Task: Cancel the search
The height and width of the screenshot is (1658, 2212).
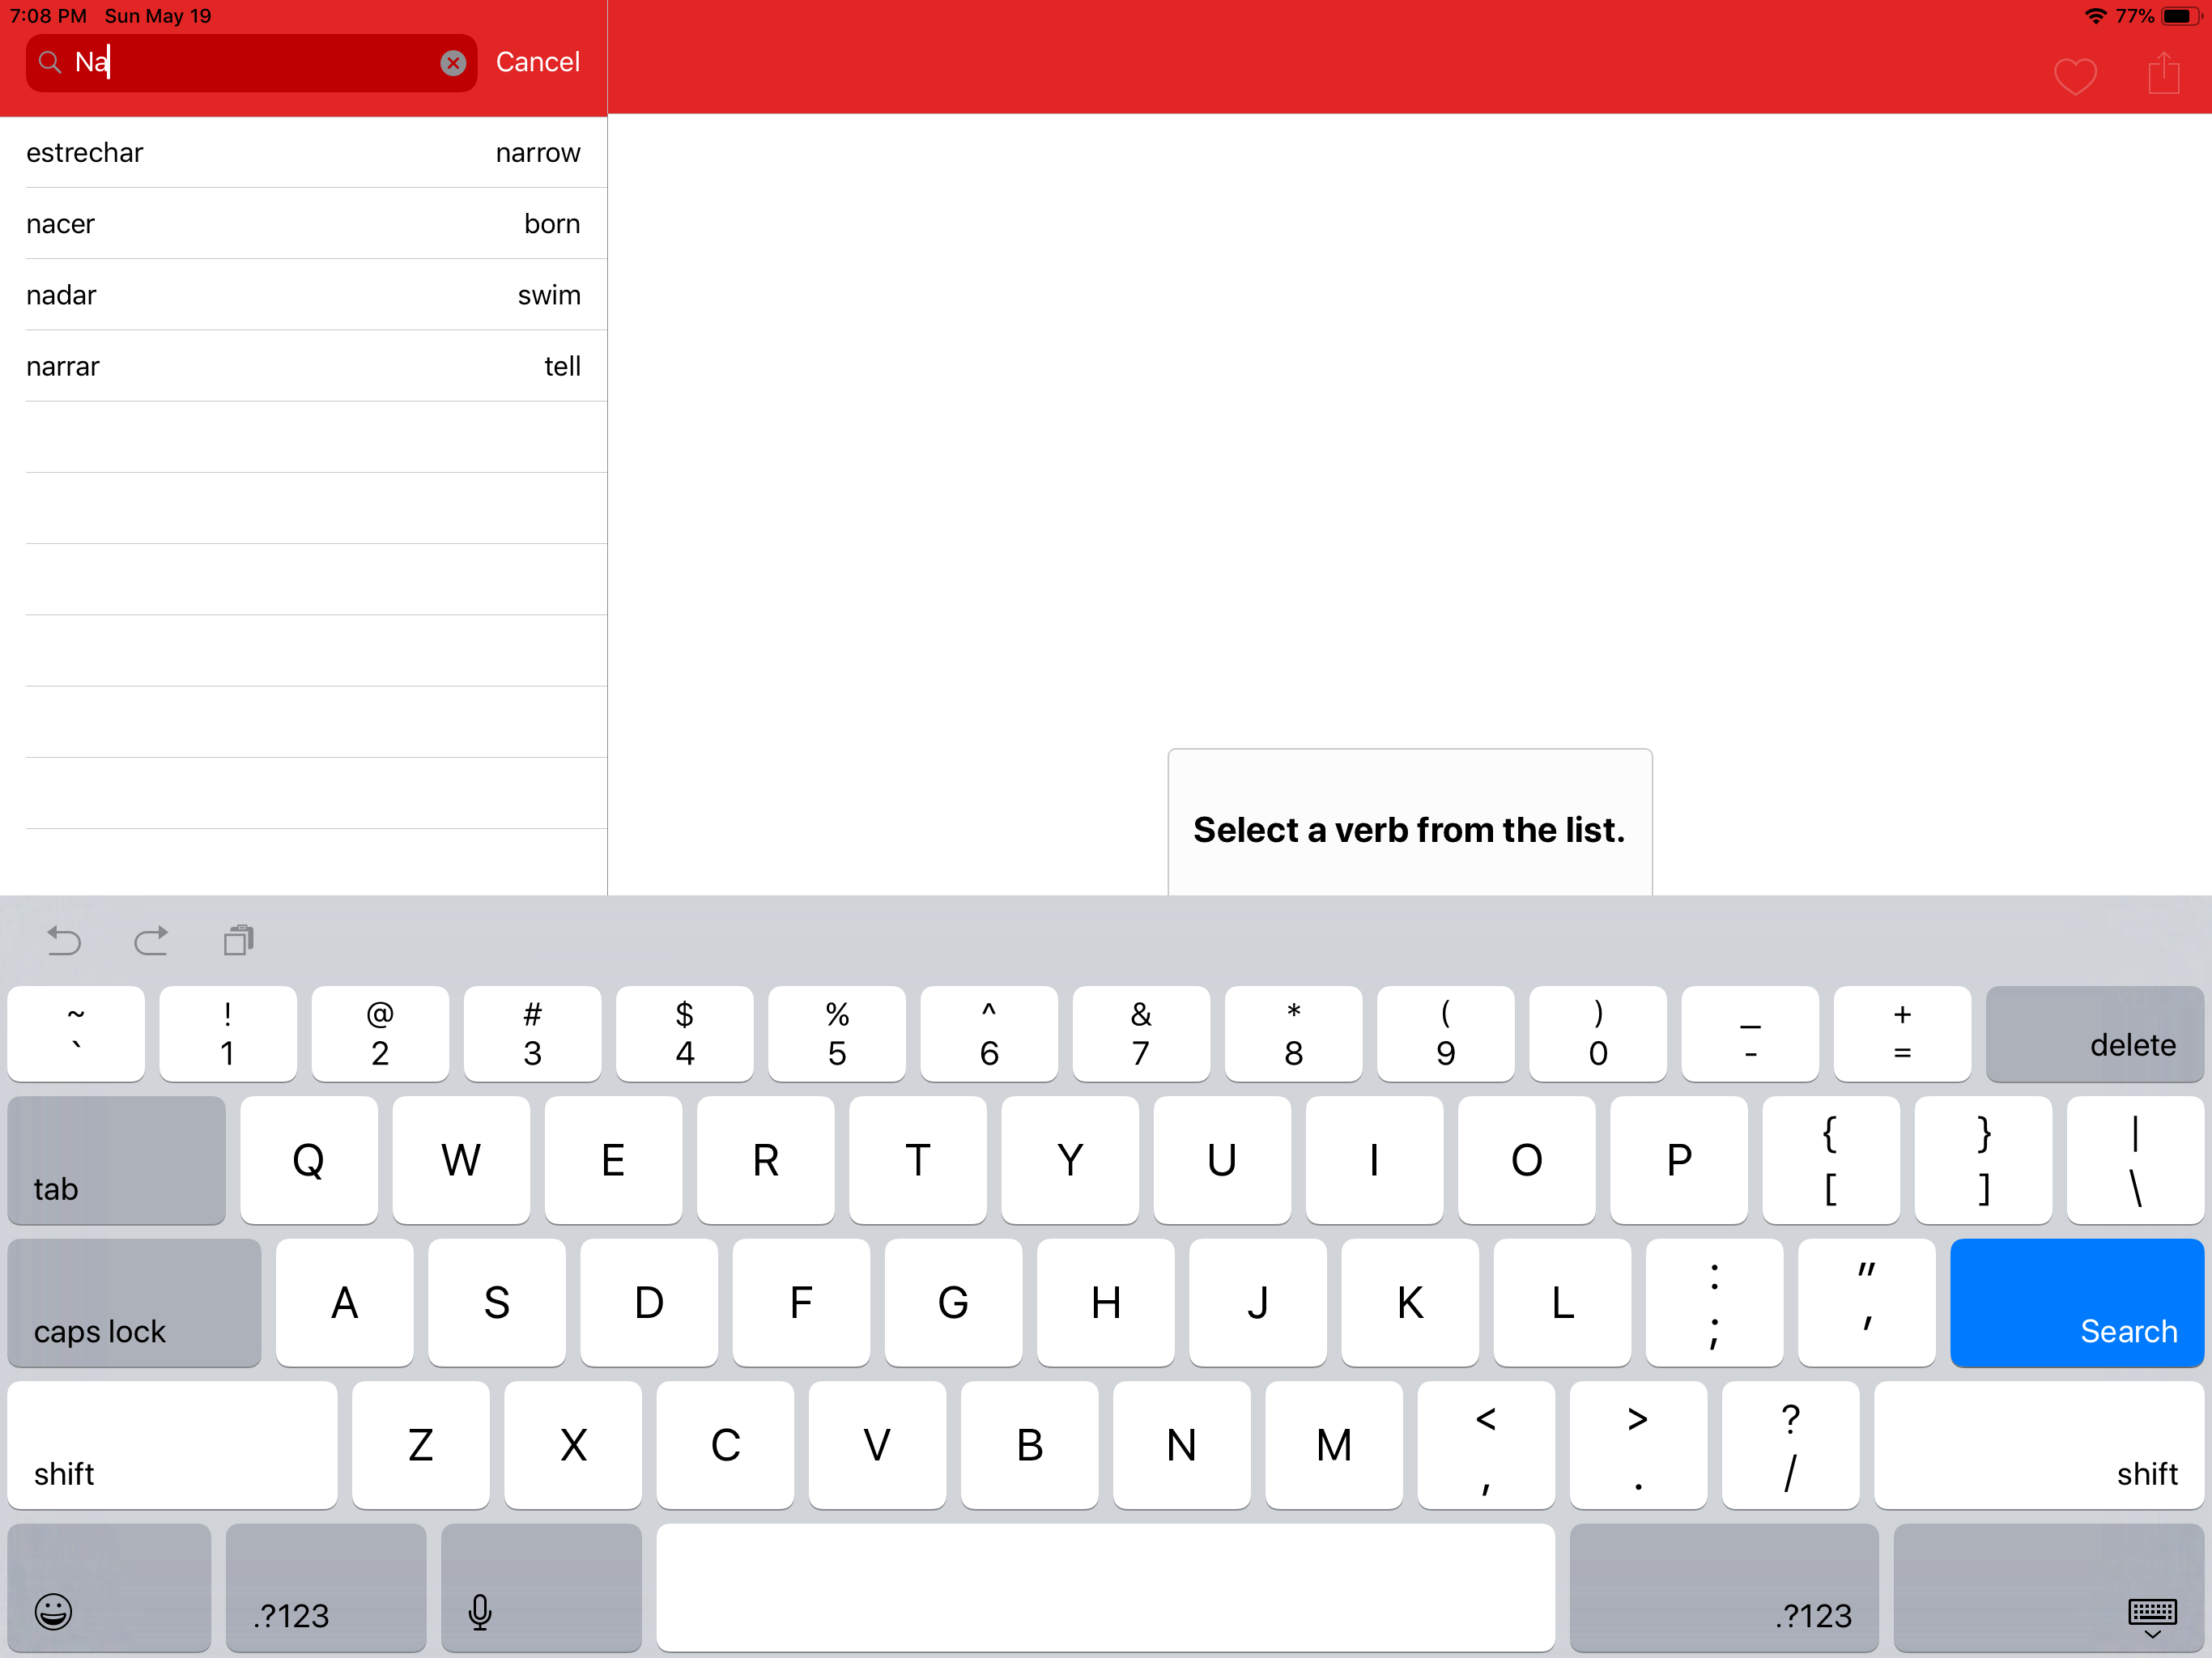Action: pos(537,62)
